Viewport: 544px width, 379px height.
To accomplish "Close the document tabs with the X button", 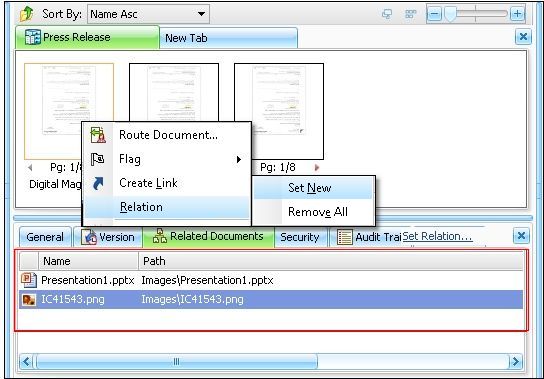I will coord(523,36).
